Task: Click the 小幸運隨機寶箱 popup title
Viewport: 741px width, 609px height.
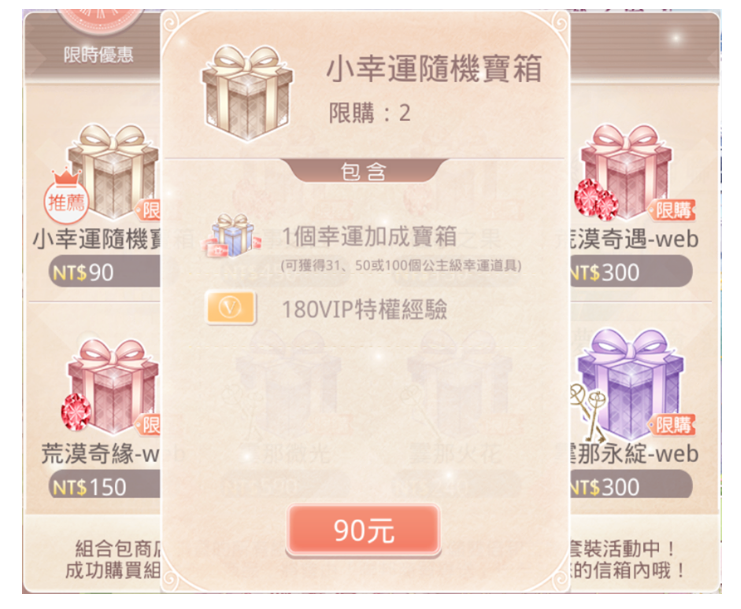Action: pos(434,69)
